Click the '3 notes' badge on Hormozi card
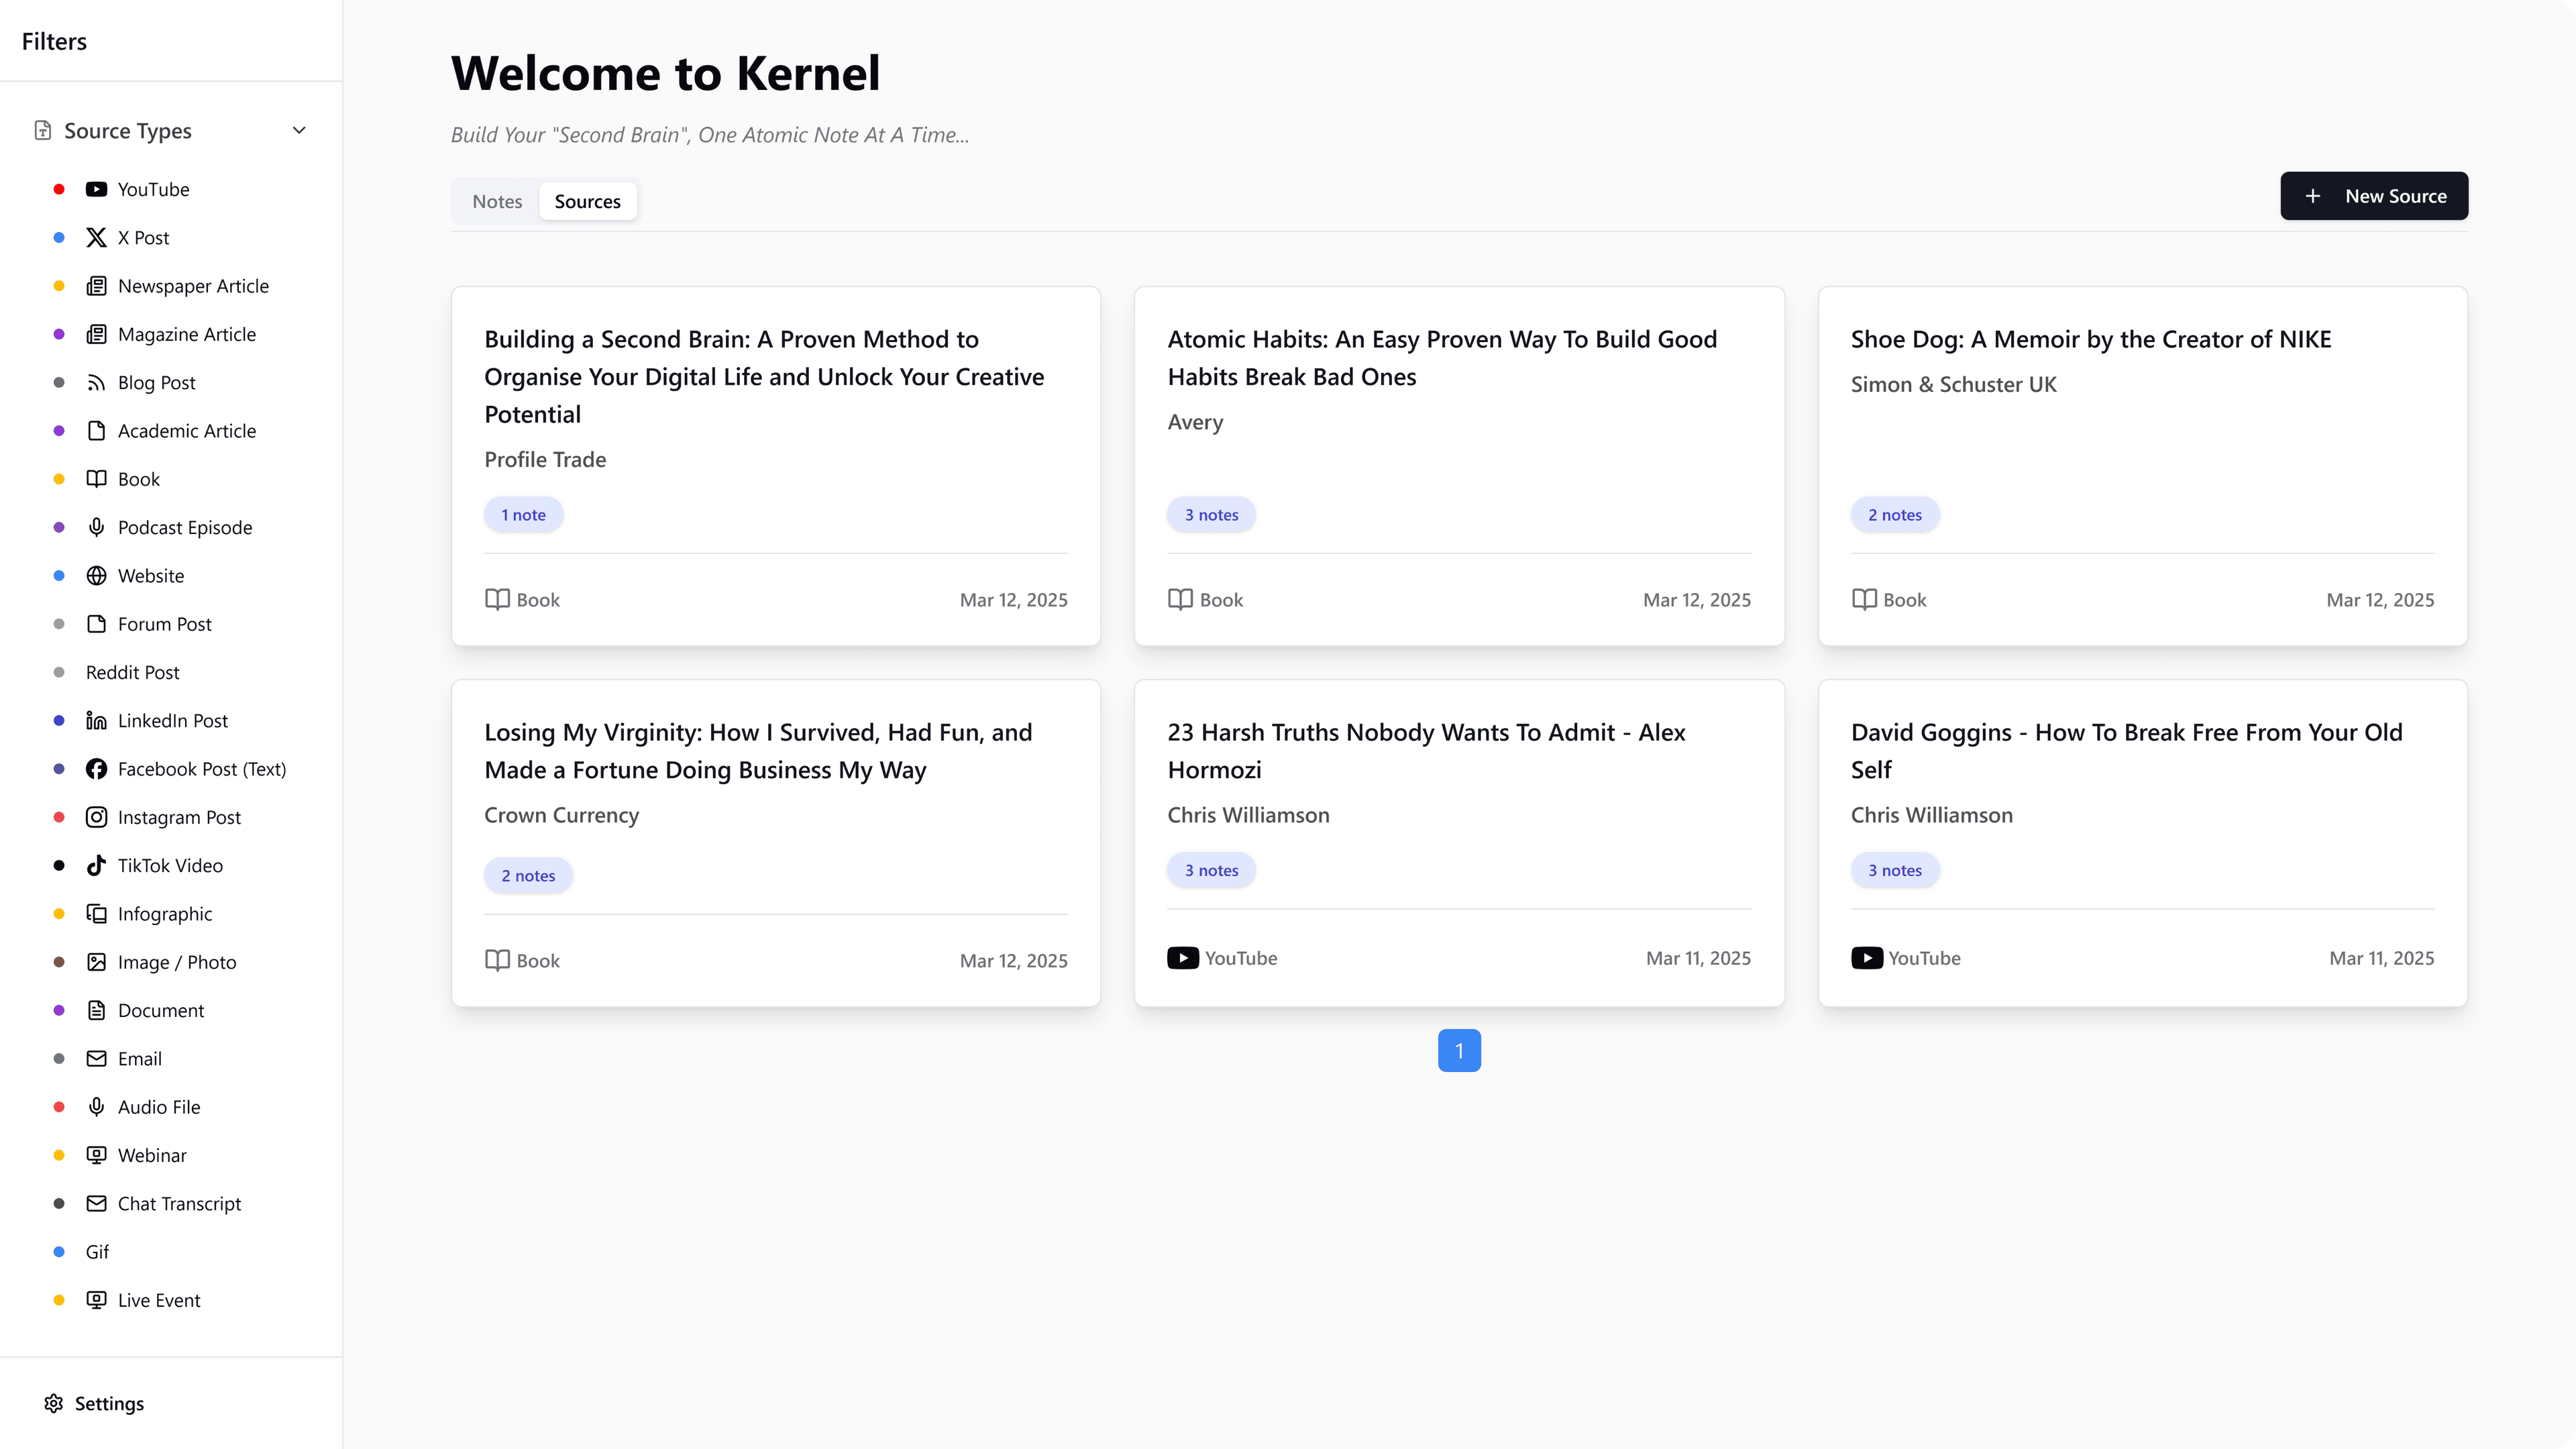Image resolution: width=2576 pixels, height=1449 pixels. (x=1211, y=870)
